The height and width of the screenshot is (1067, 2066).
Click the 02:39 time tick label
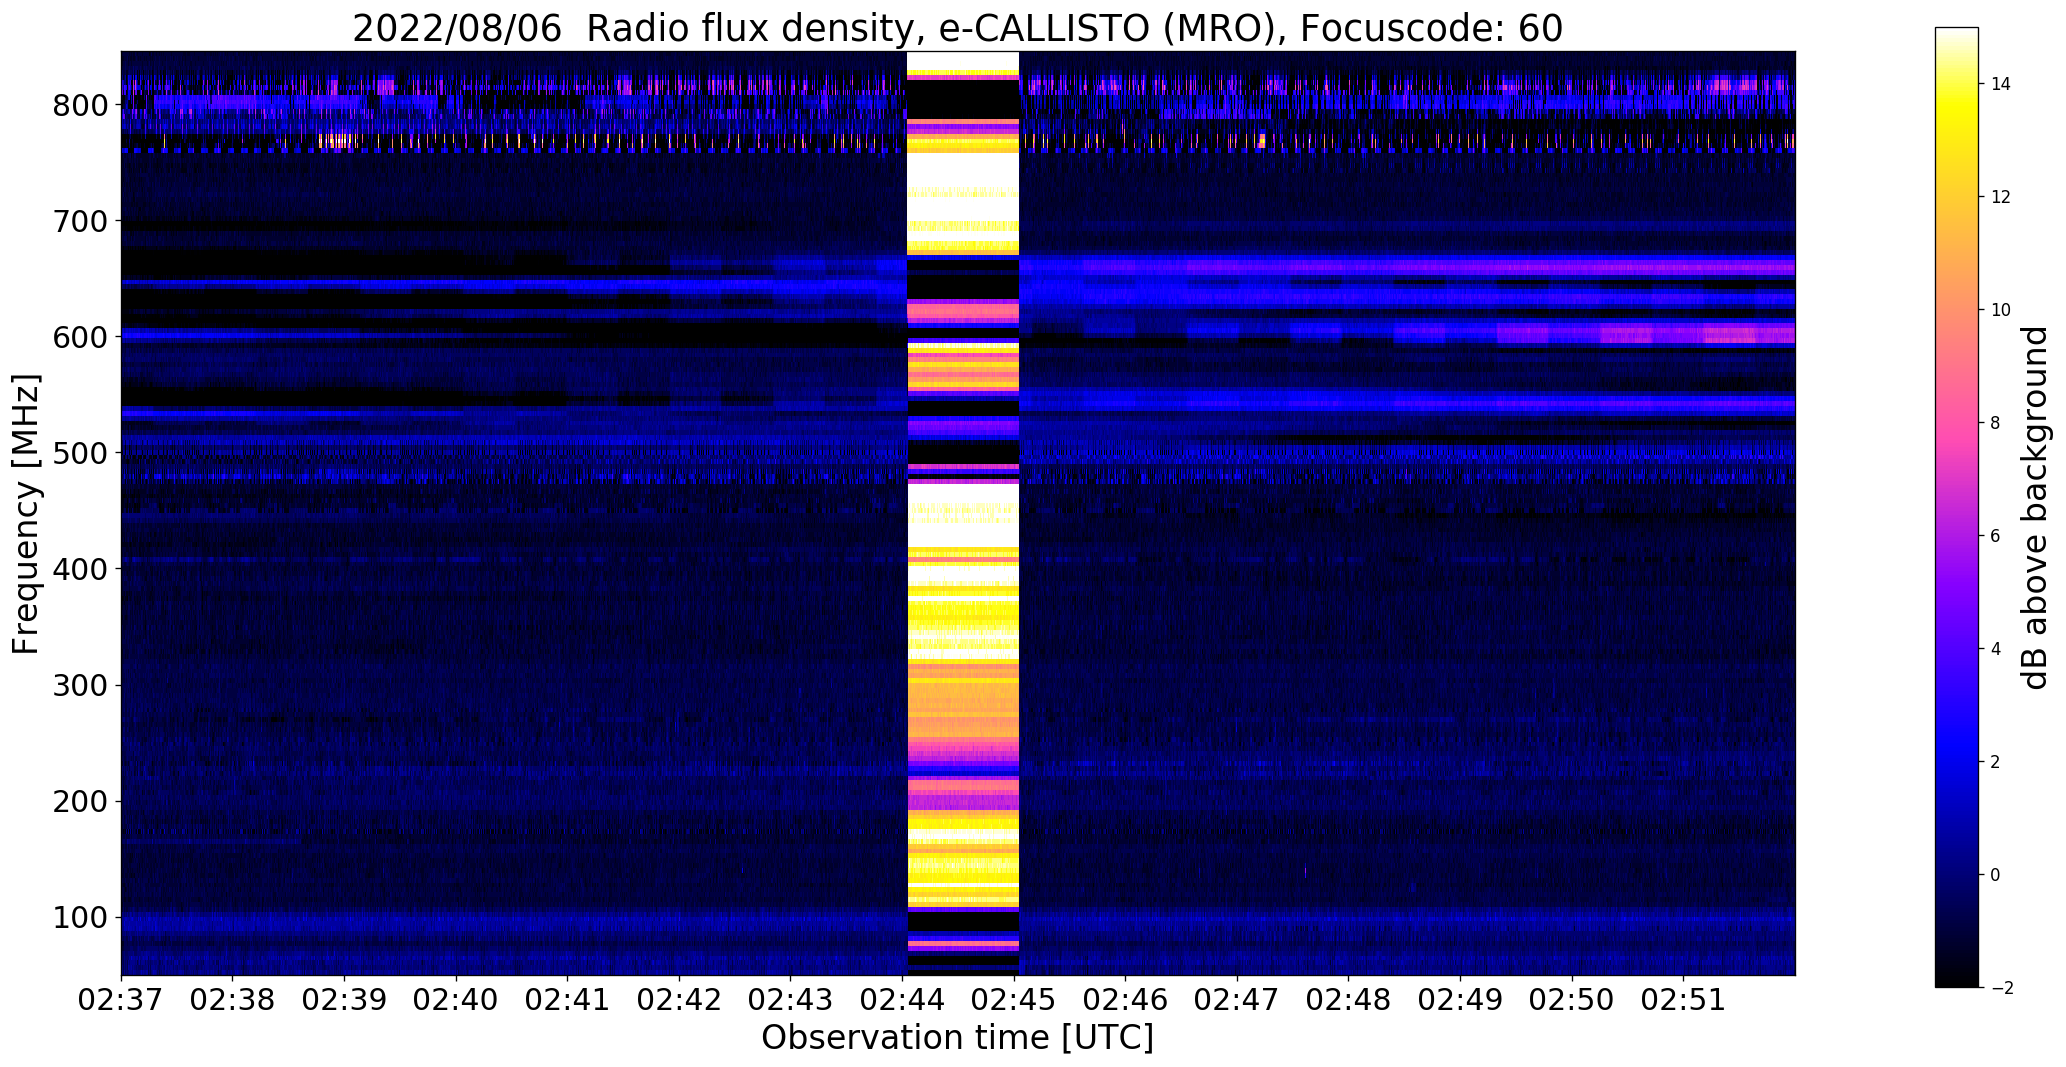point(345,1000)
